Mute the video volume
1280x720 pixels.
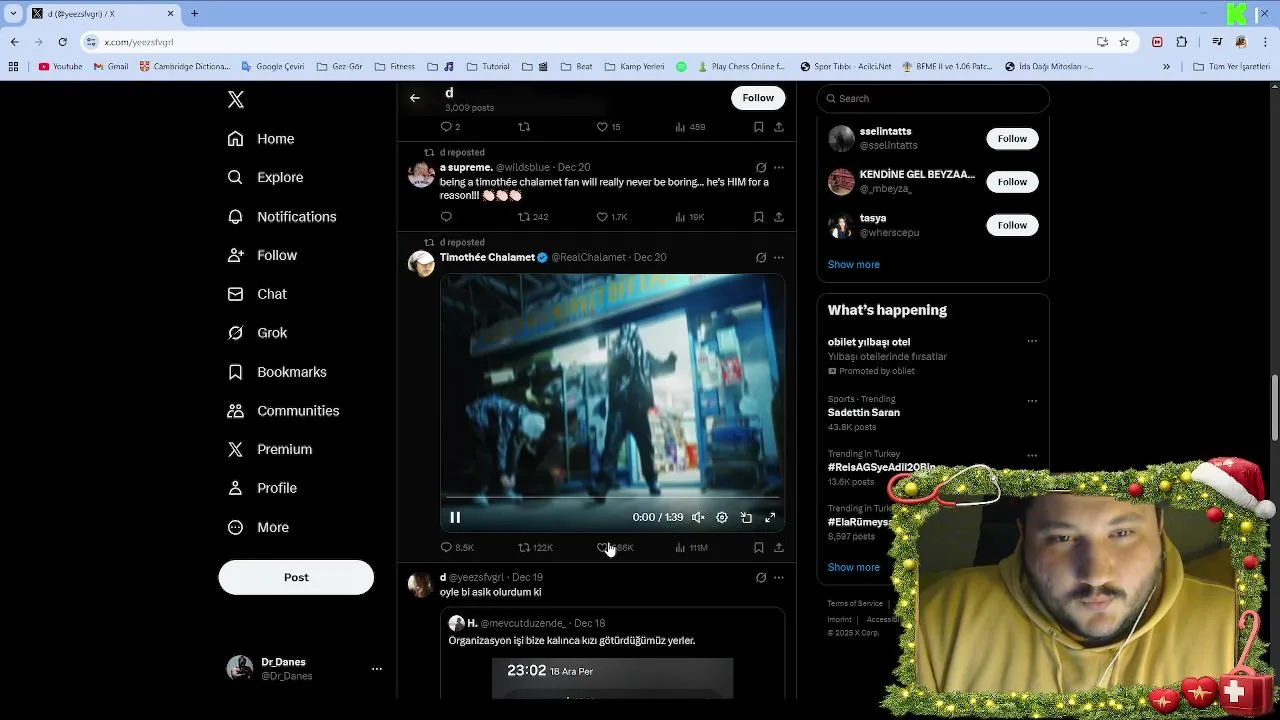point(698,517)
